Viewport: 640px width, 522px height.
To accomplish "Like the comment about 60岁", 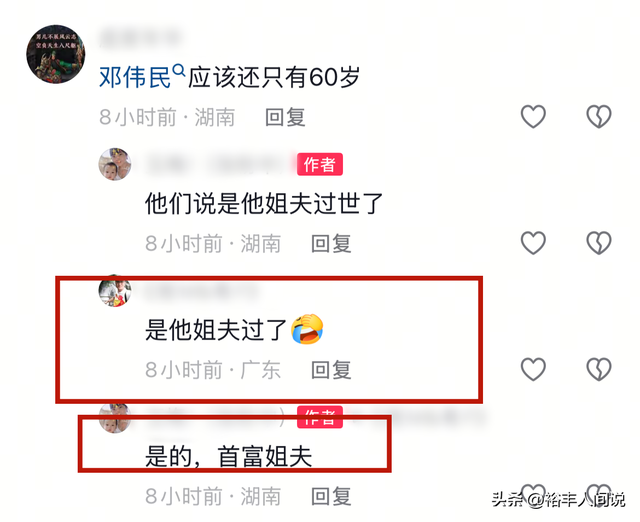I will 533,116.
